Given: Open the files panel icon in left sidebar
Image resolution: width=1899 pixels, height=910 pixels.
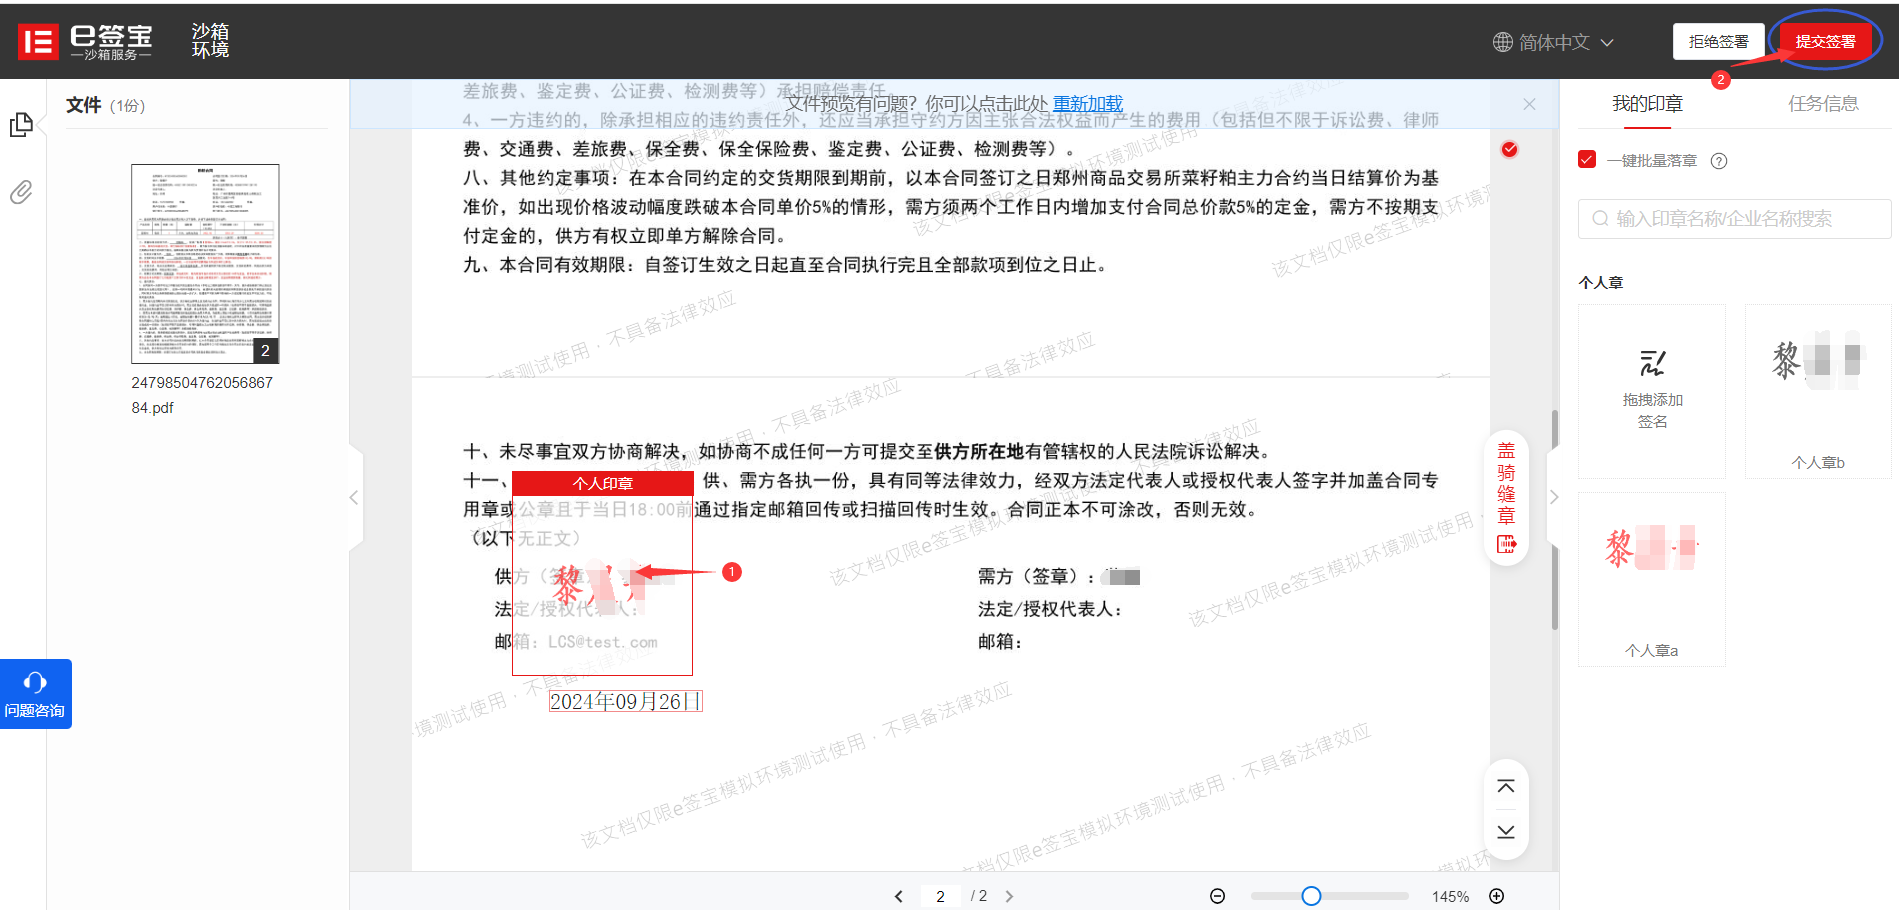Looking at the screenshot, I should [21, 125].
